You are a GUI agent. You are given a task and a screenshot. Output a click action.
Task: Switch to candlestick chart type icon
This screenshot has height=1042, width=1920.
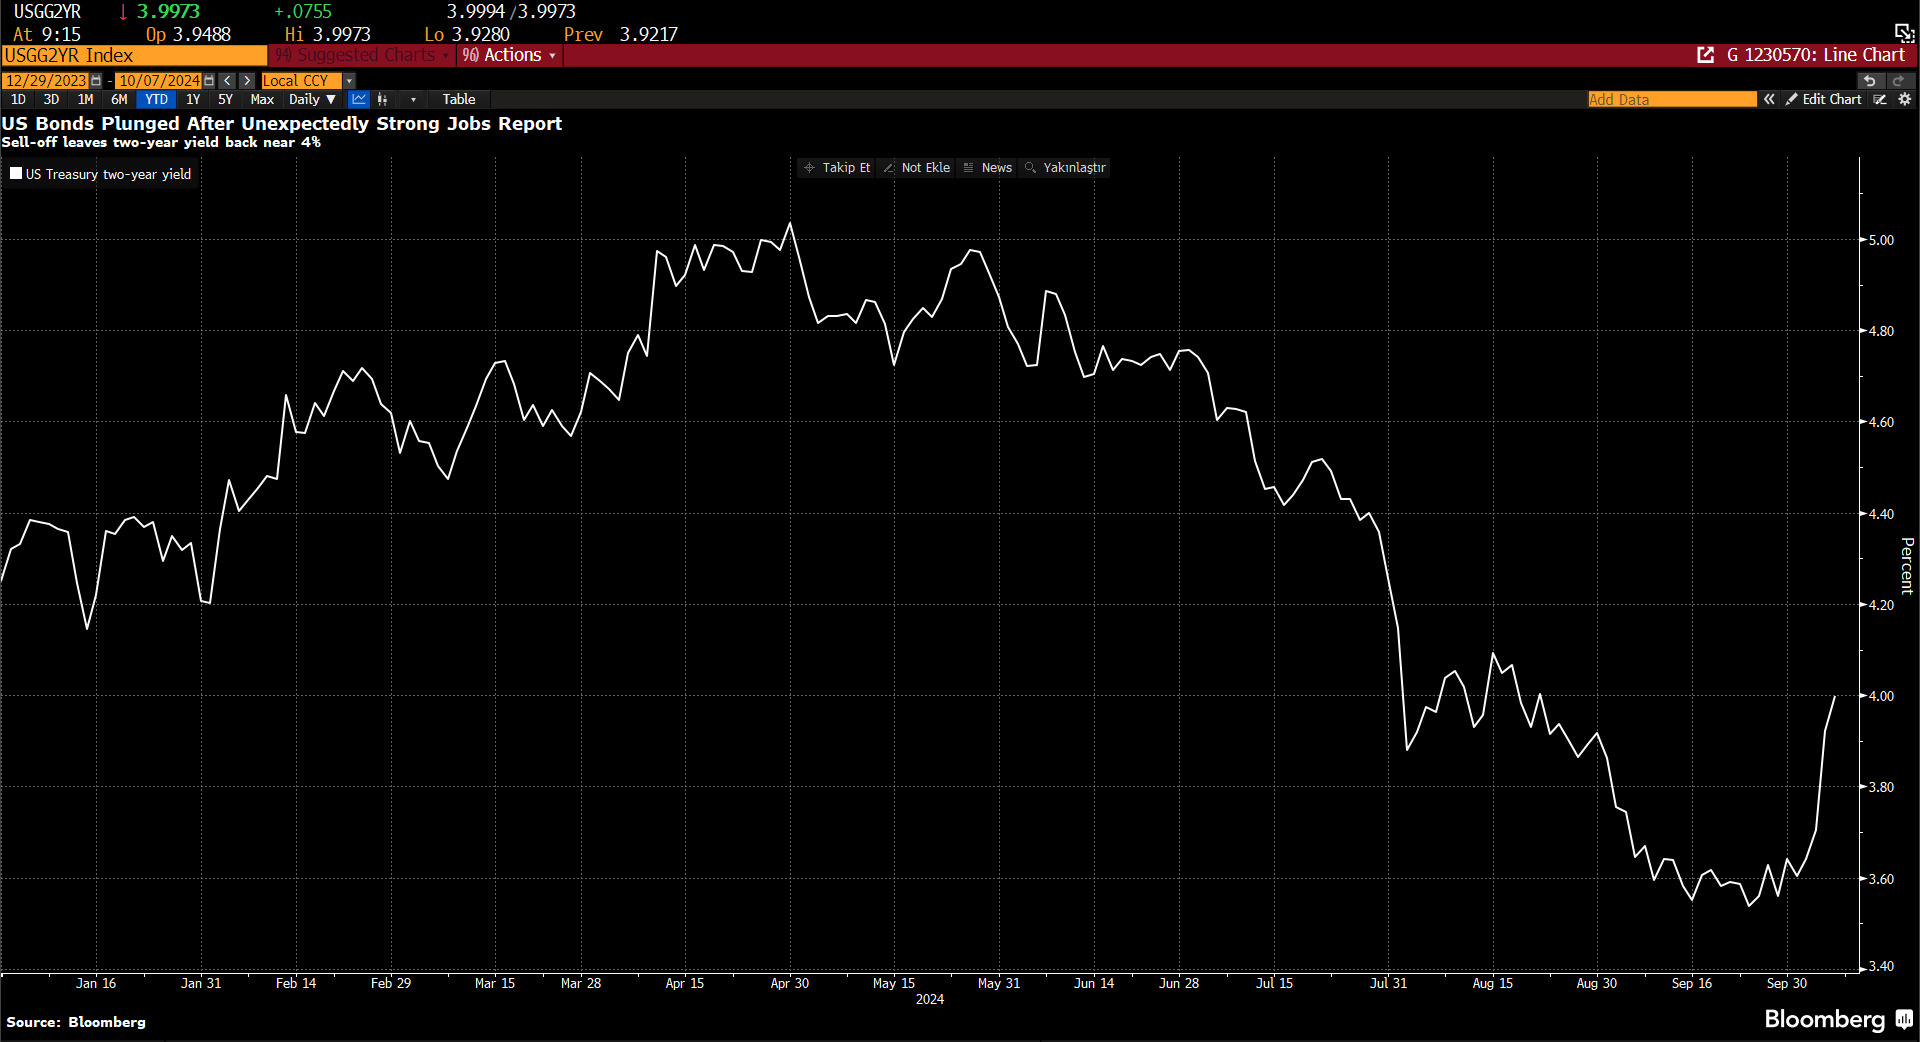[382, 99]
